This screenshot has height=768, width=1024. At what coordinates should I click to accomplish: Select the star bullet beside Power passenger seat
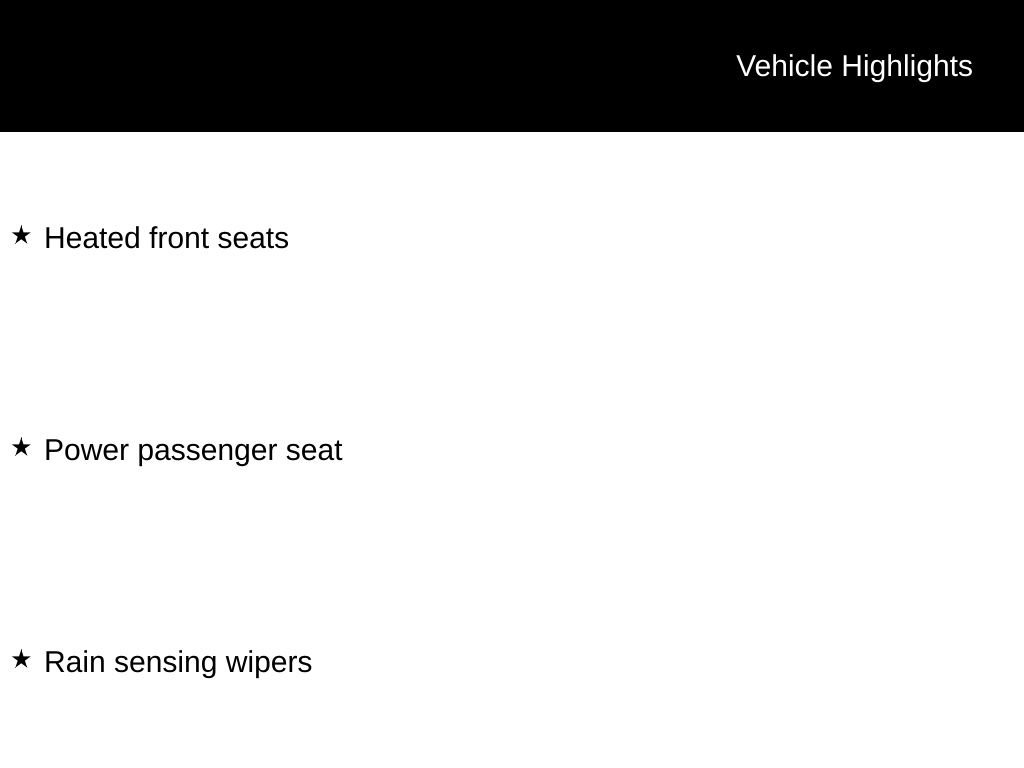21,448
